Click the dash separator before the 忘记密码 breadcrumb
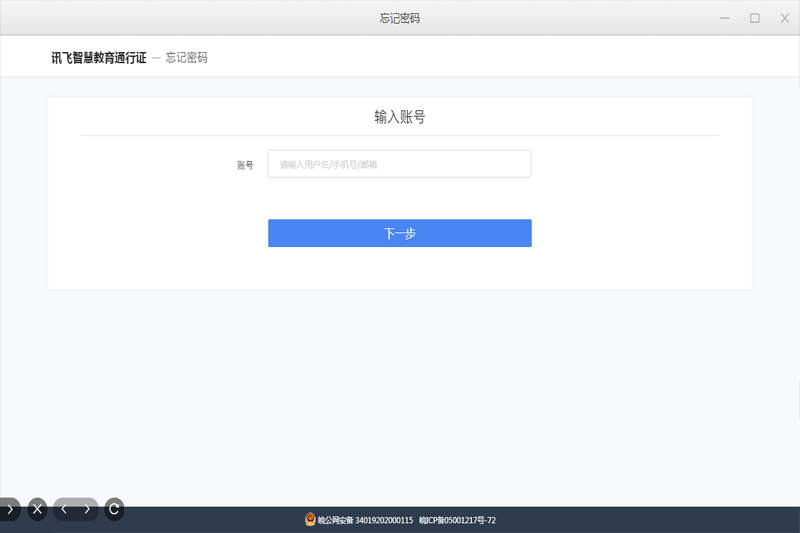Screen dimensions: 800x533 pyautogui.click(x=156, y=58)
